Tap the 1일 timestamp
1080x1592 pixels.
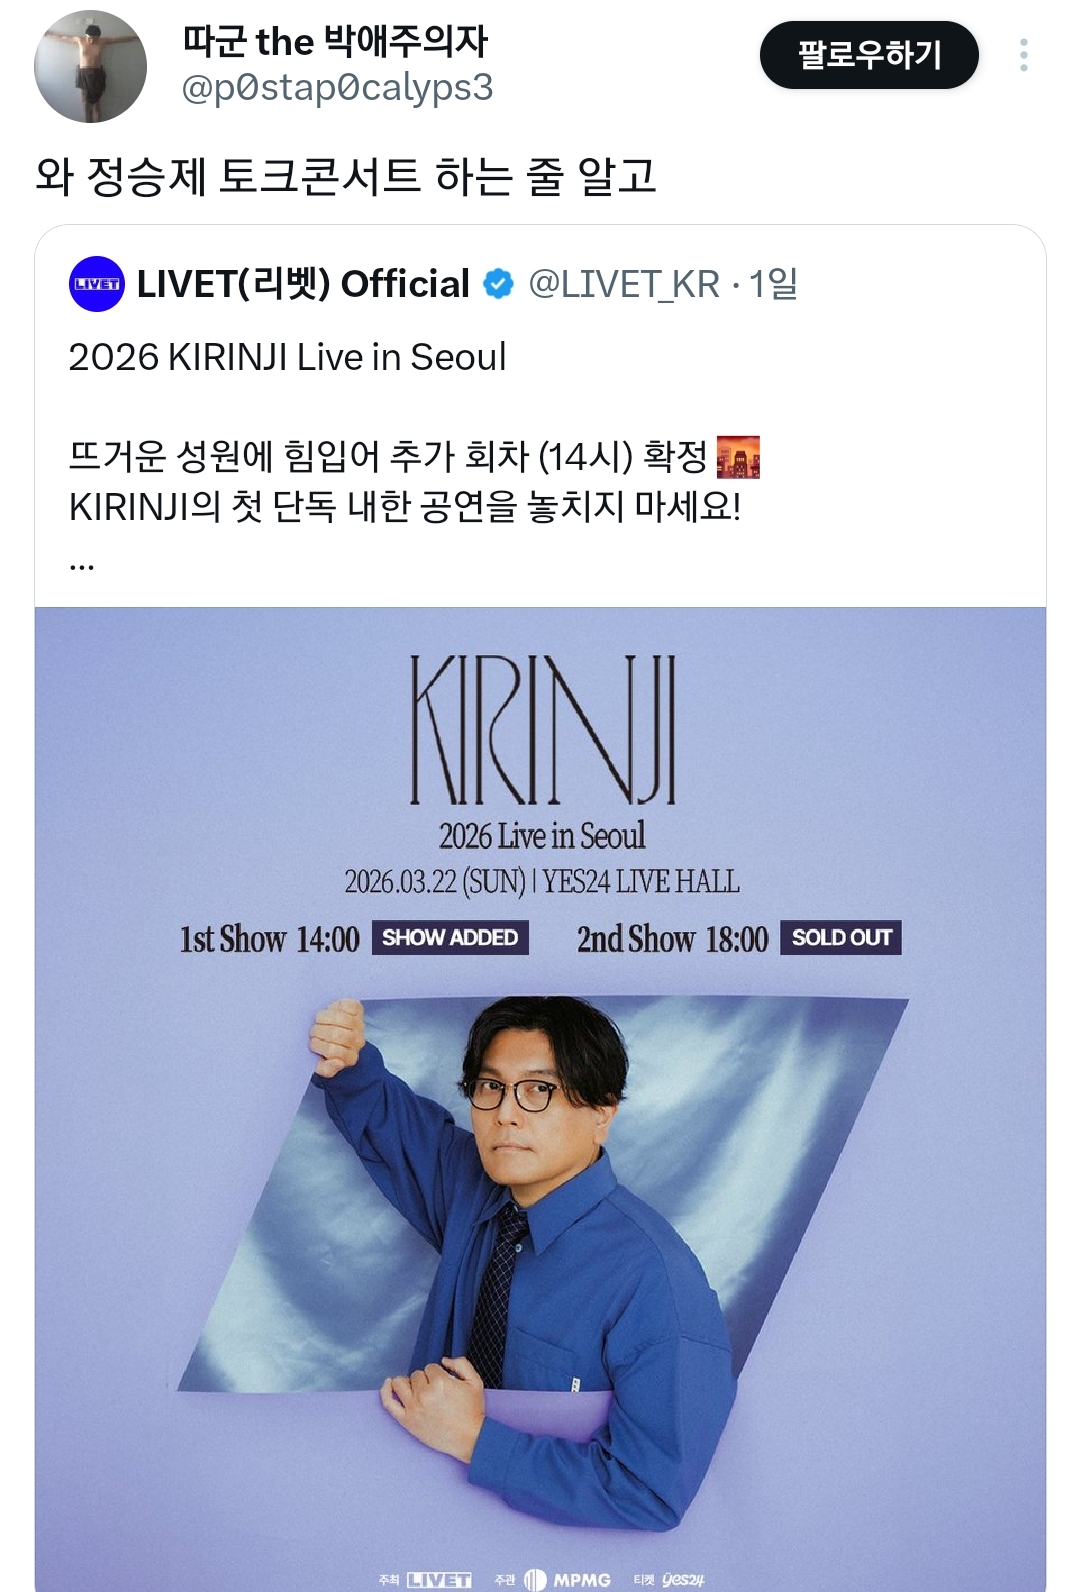773,284
